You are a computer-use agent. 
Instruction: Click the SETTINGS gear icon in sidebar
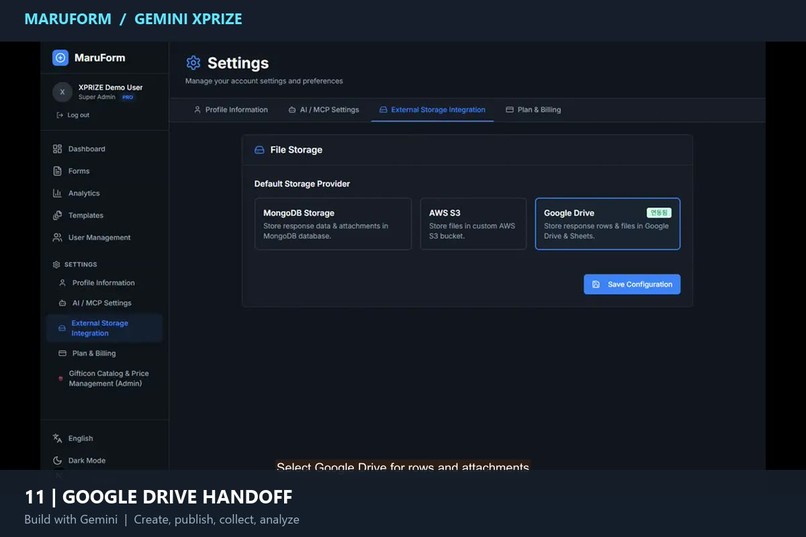point(57,265)
